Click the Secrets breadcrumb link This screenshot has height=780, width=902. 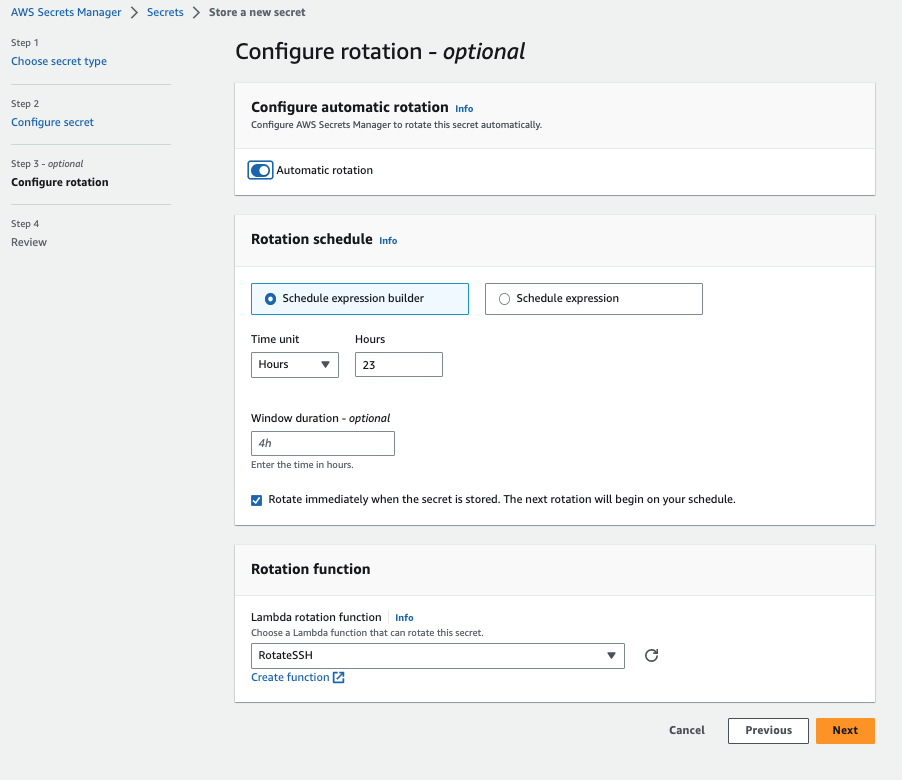(165, 13)
